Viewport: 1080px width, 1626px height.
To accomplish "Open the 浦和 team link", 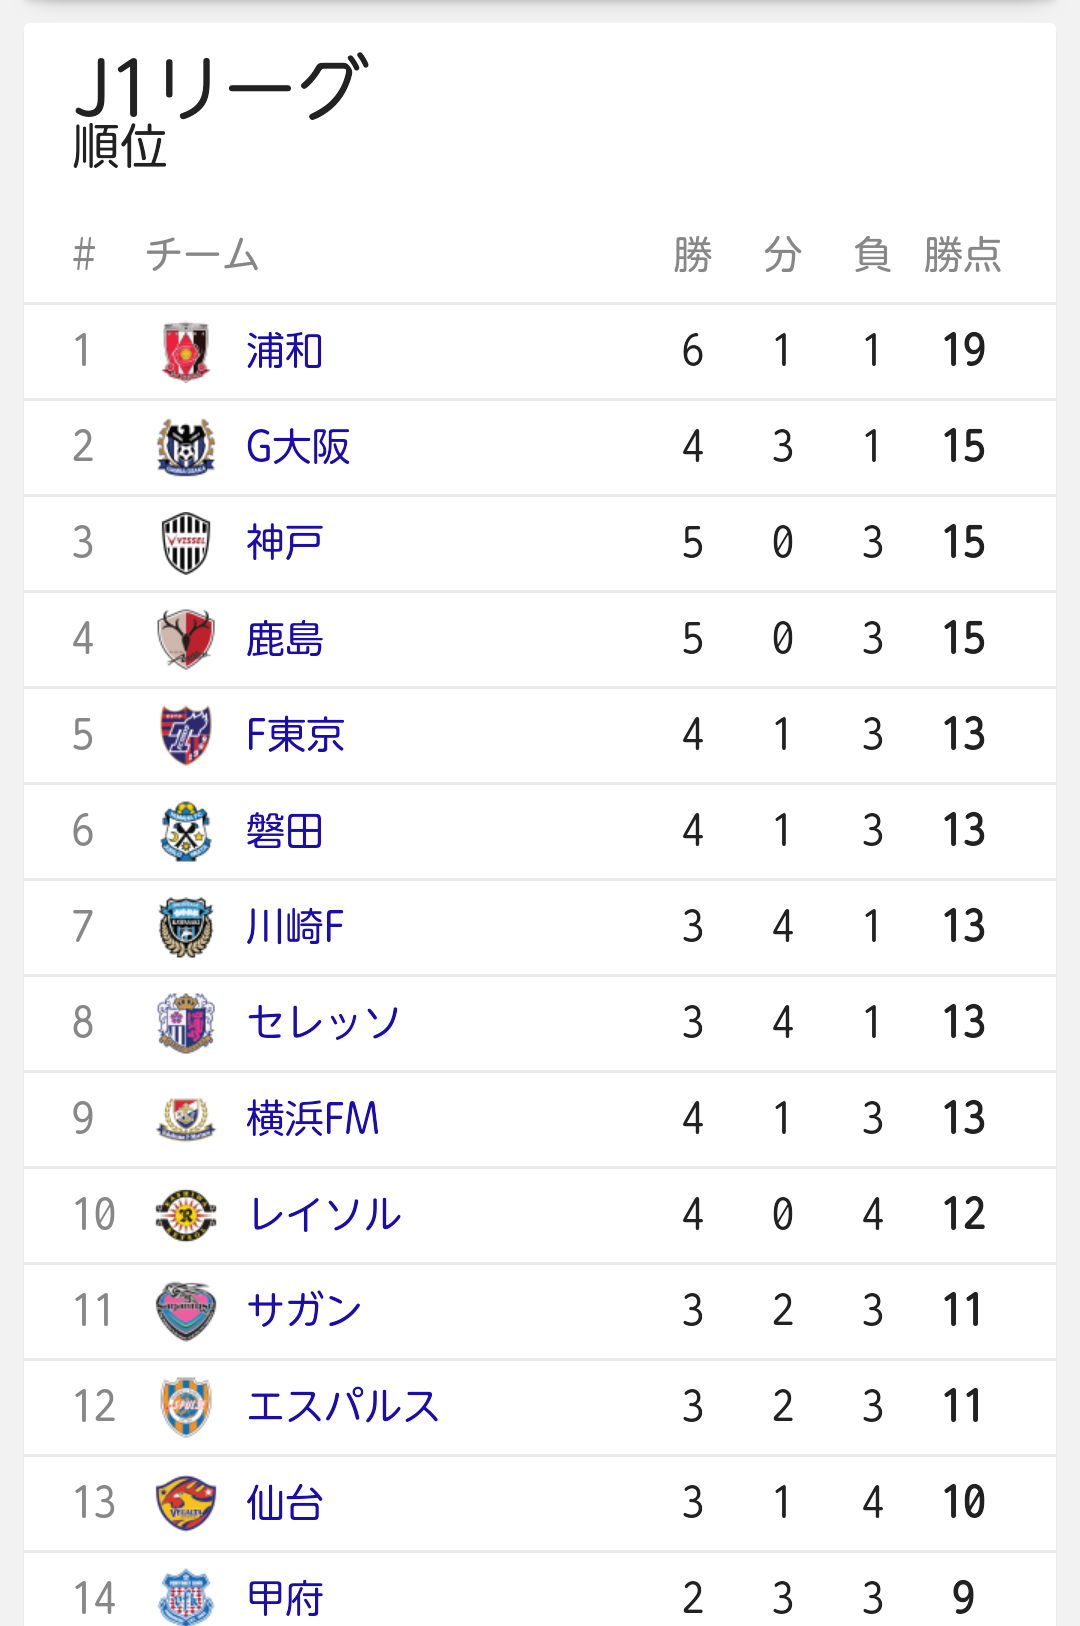I will click(285, 351).
